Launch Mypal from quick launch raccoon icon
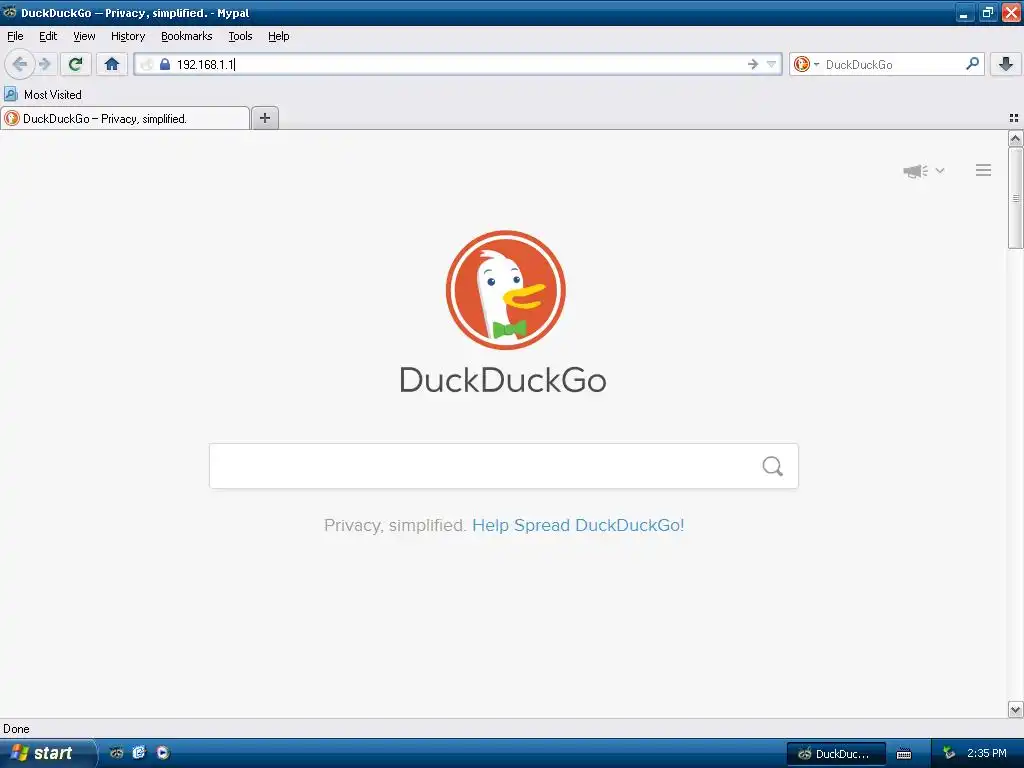 [x=116, y=753]
